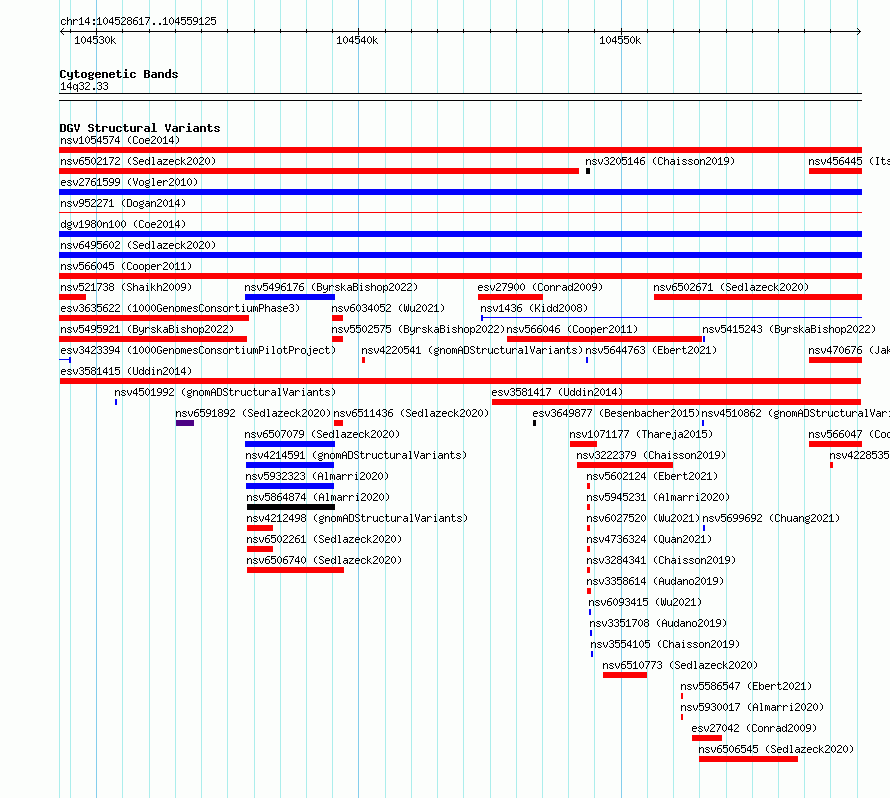Click the chr14:104528617..104559125 region label
This screenshot has width=890, height=798.
[138, 21]
